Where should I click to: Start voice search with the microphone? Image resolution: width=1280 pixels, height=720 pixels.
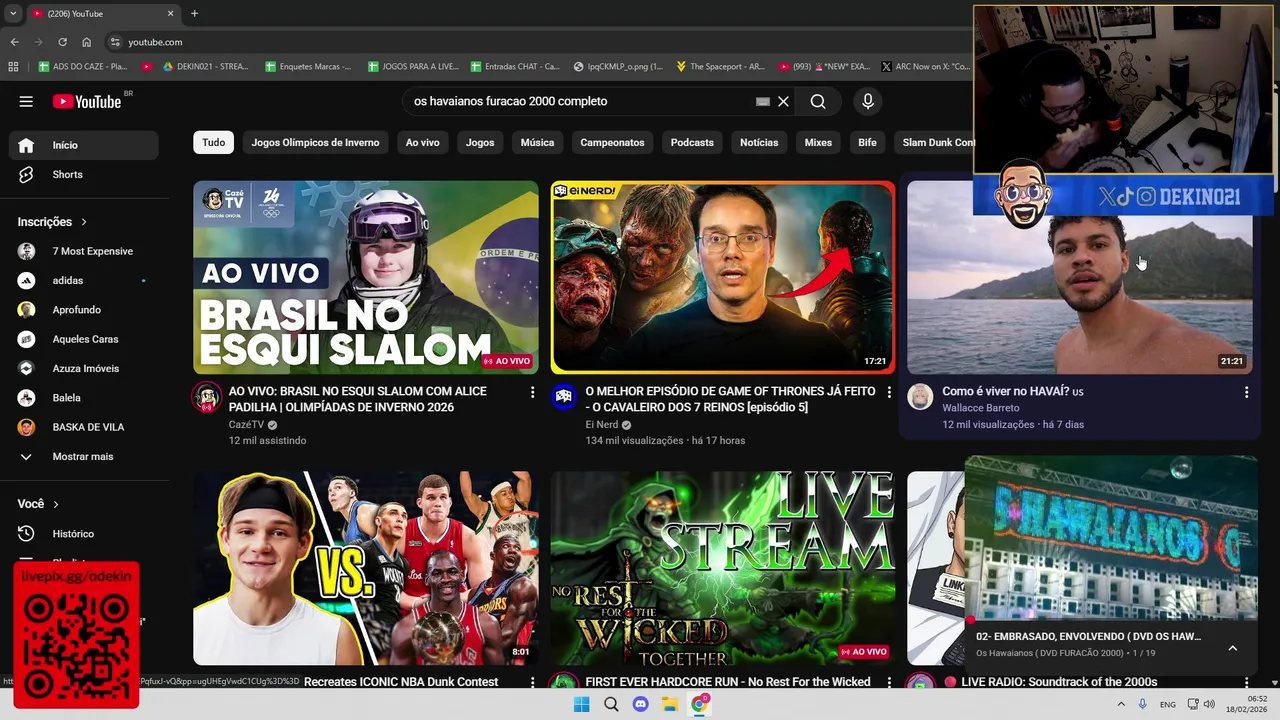click(x=868, y=101)
